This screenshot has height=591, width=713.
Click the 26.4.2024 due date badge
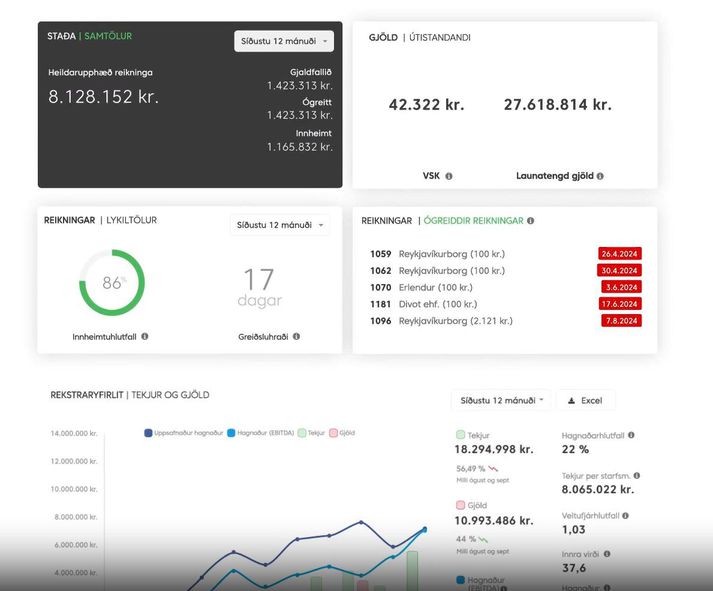coord(619,254)
